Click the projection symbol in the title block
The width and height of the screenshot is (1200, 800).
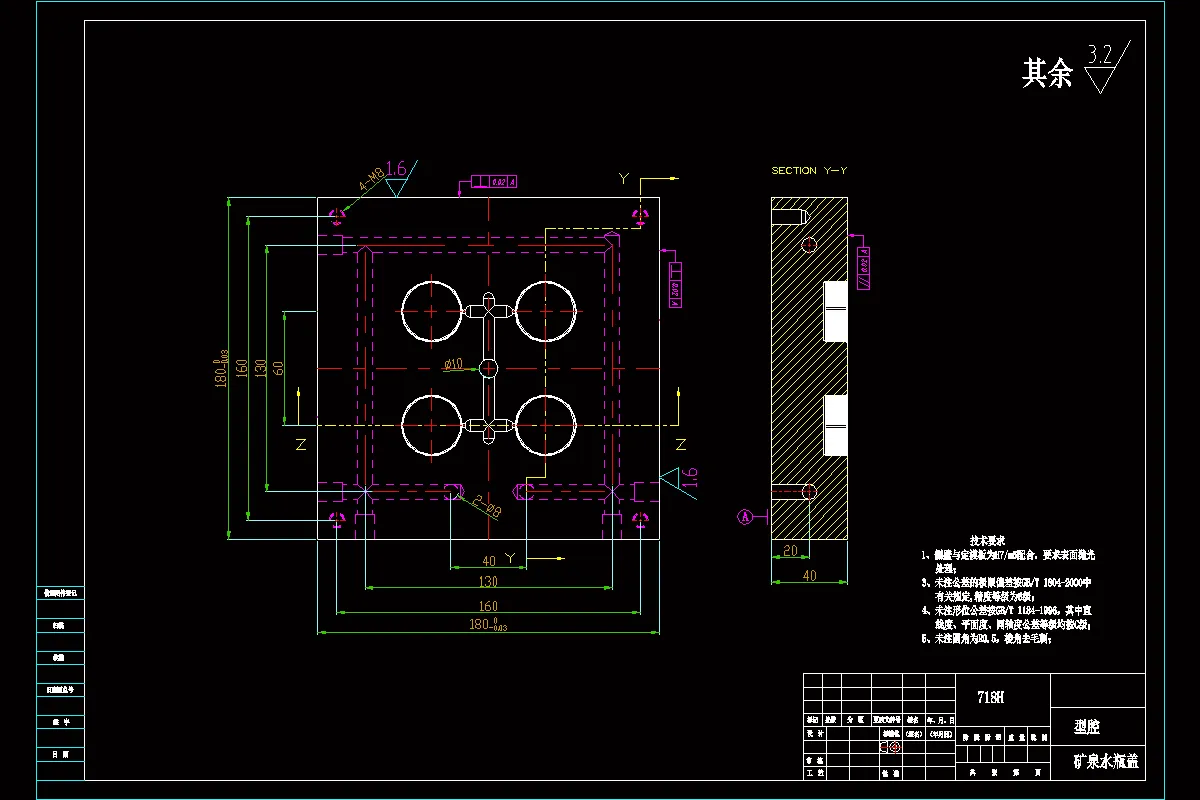pyautogui.click(x=890, y=746)
